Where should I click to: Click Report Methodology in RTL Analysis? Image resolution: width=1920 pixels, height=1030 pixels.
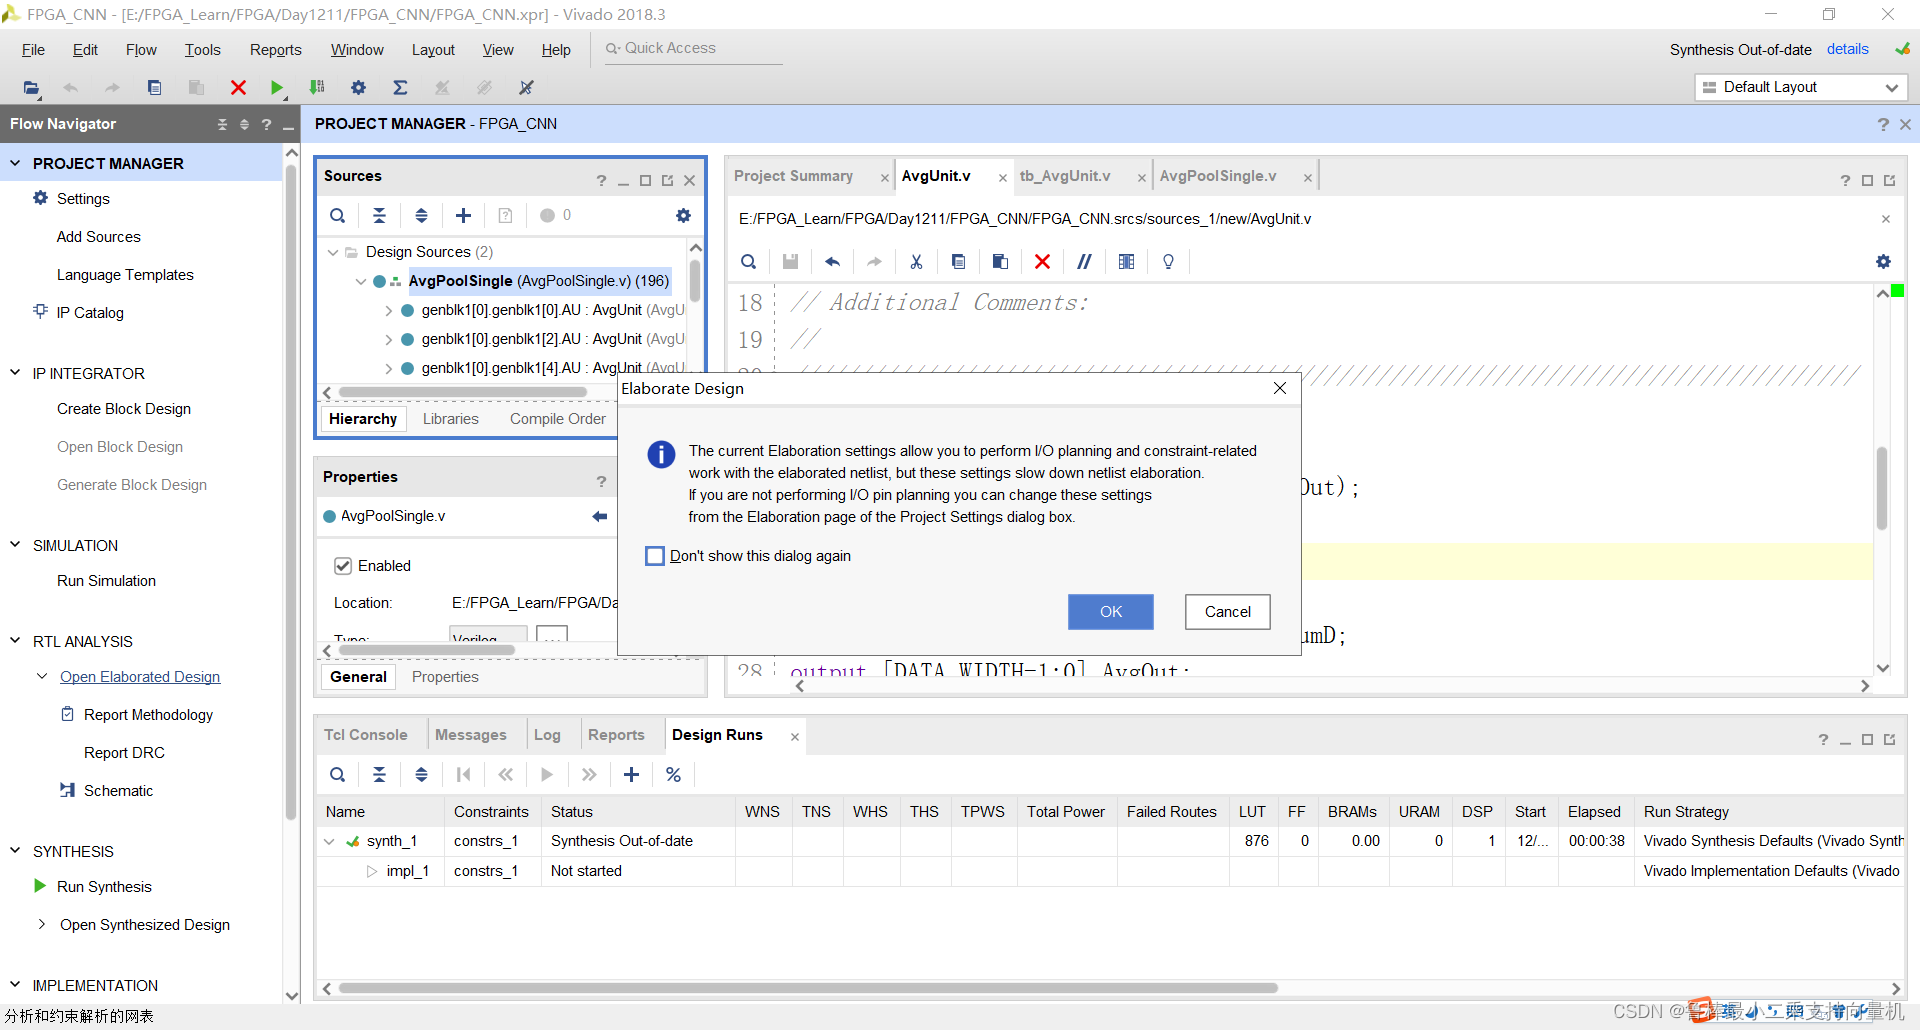click(x=148, y=715)
